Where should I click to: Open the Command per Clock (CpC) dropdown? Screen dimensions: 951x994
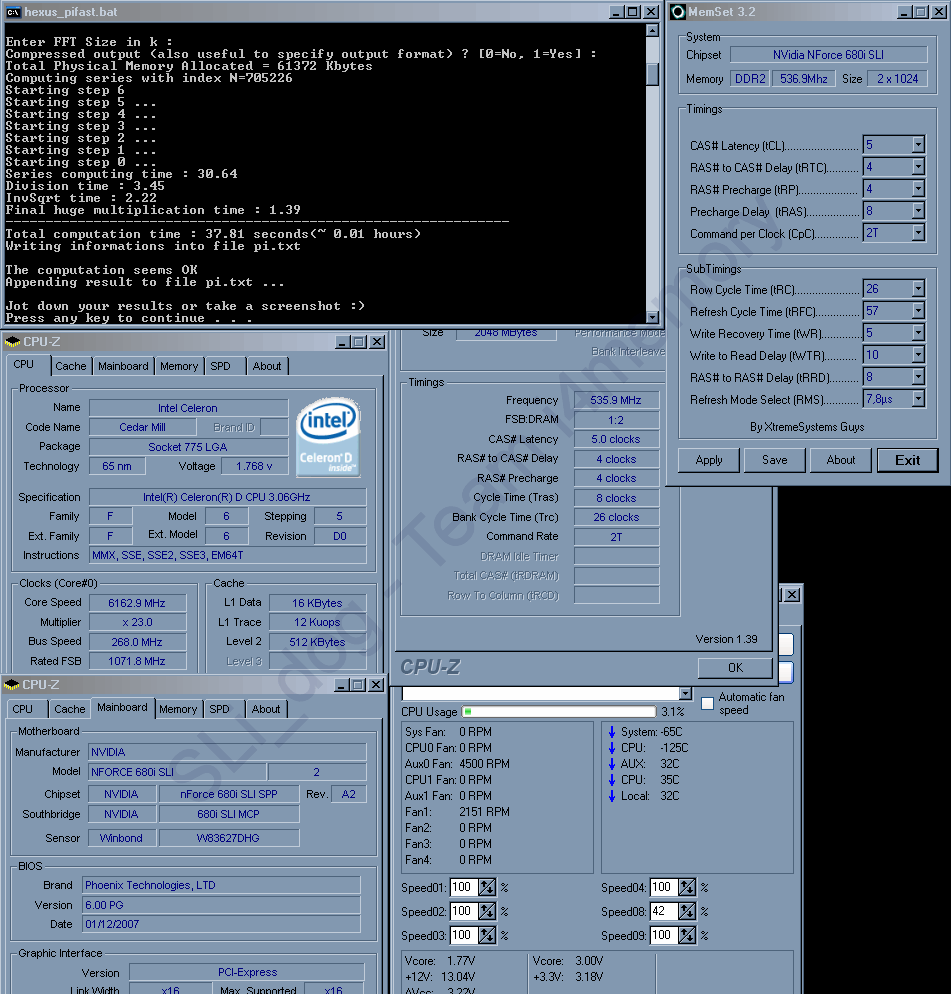(x=918, y=233)
